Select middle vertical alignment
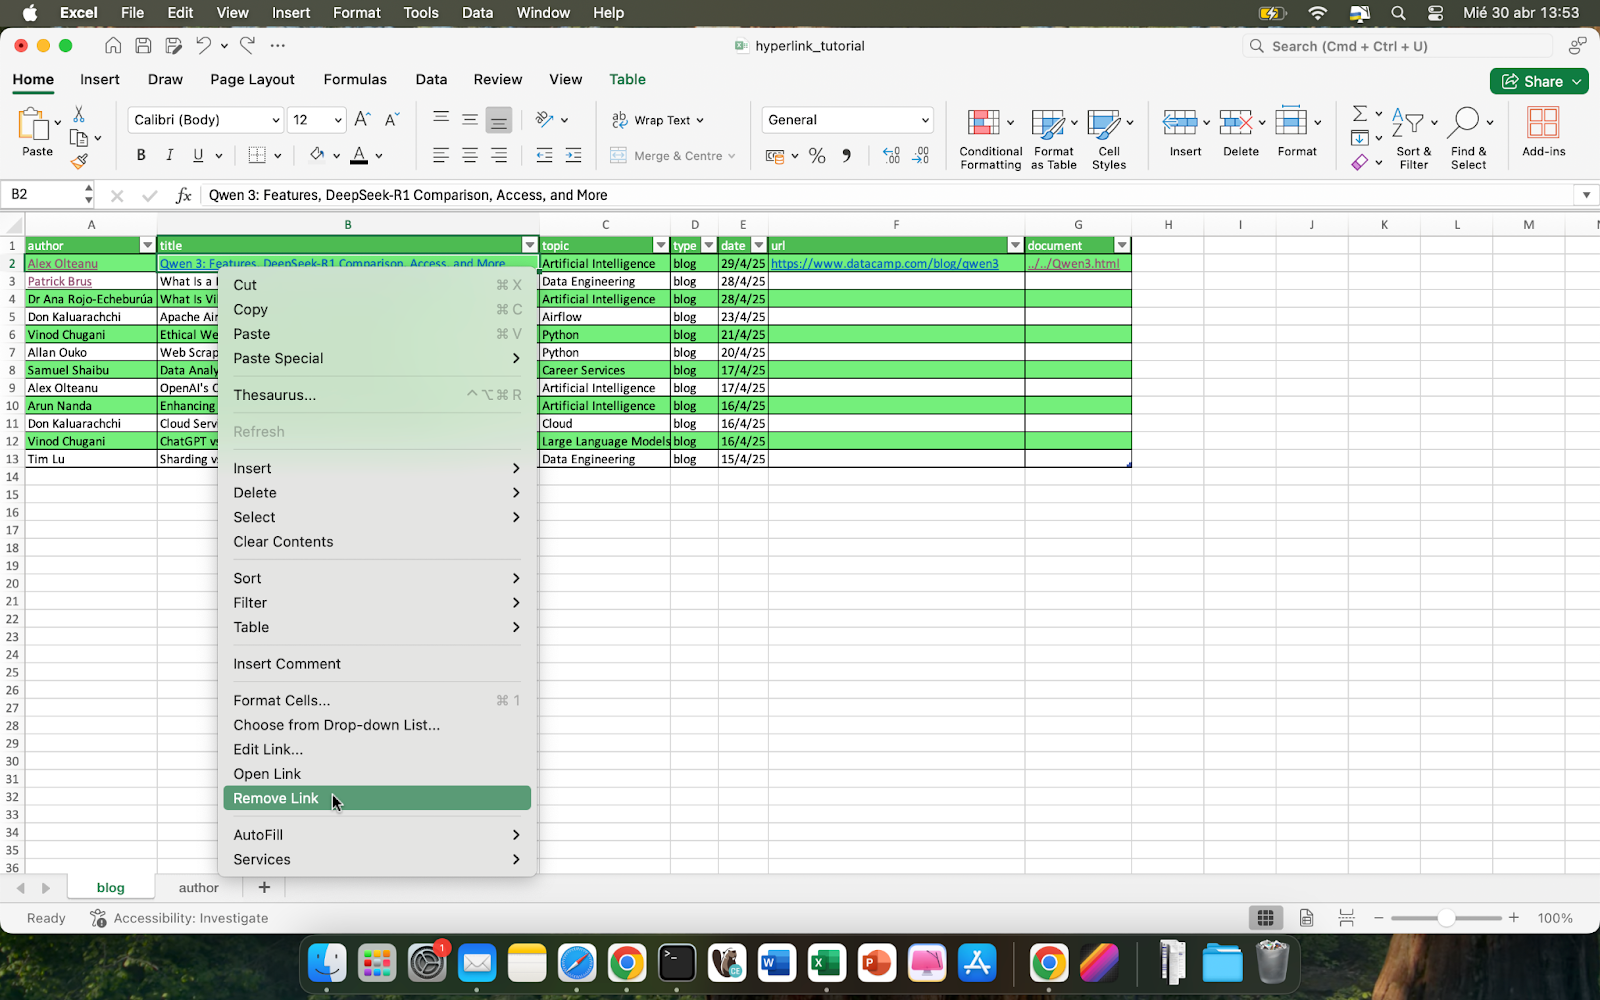The image size is (1600, 1000). [x=470, y=119]
